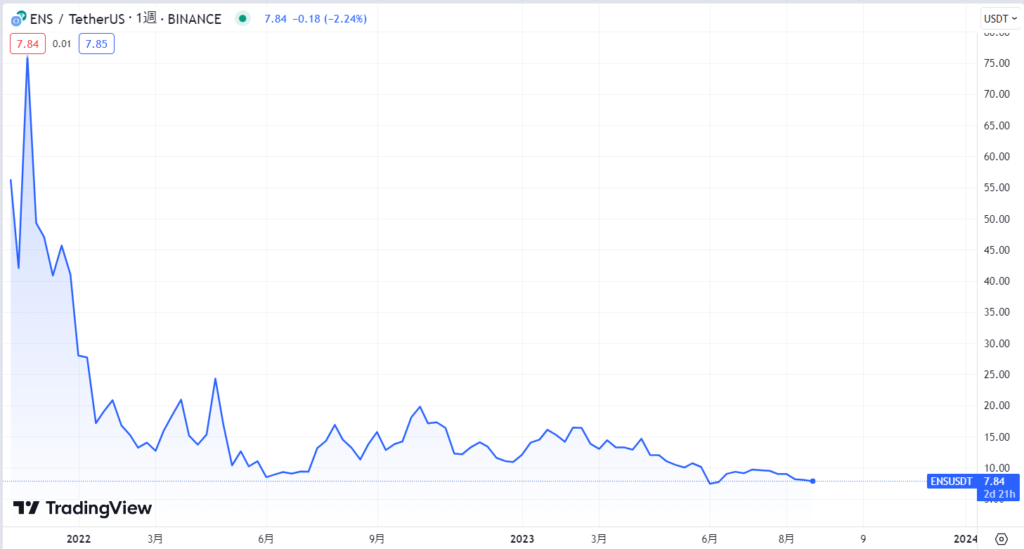
Task: Click the 2022 time axis label
Action: point(78,539)
